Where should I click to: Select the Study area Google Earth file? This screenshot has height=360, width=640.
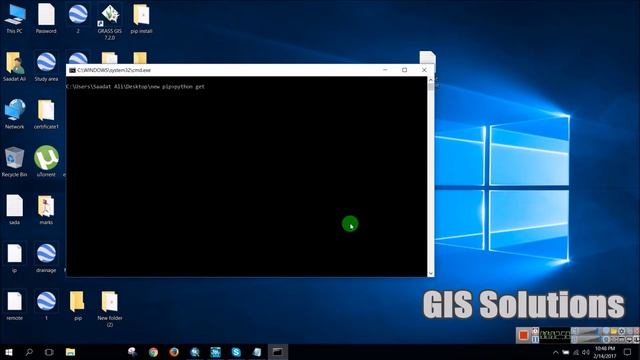point(46,66)
